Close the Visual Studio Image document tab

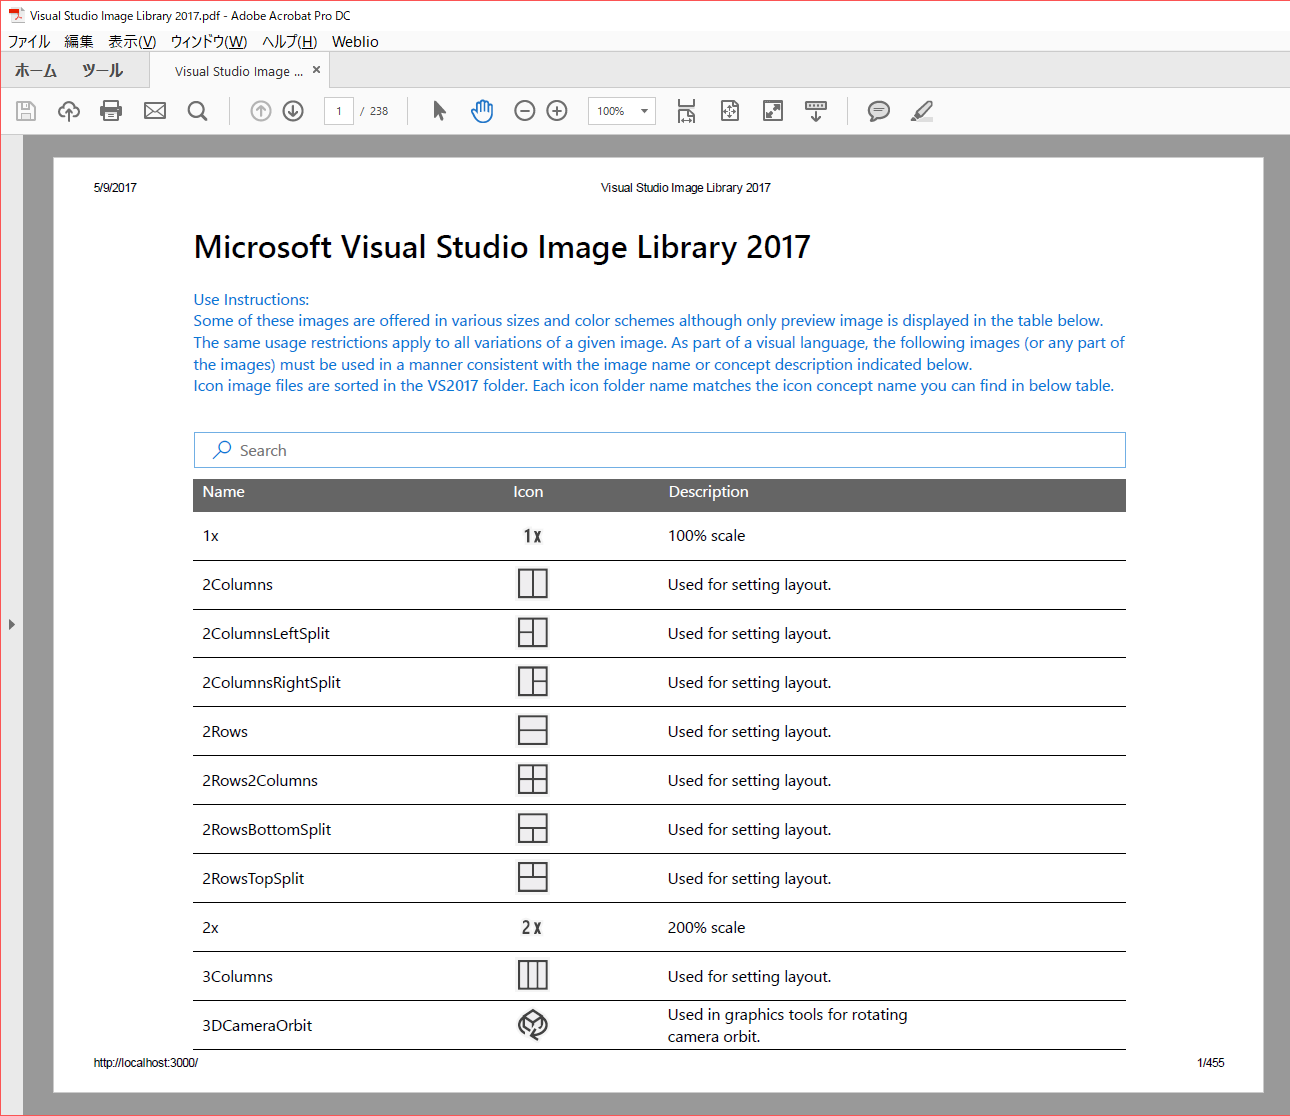click(x=316, y=70)
